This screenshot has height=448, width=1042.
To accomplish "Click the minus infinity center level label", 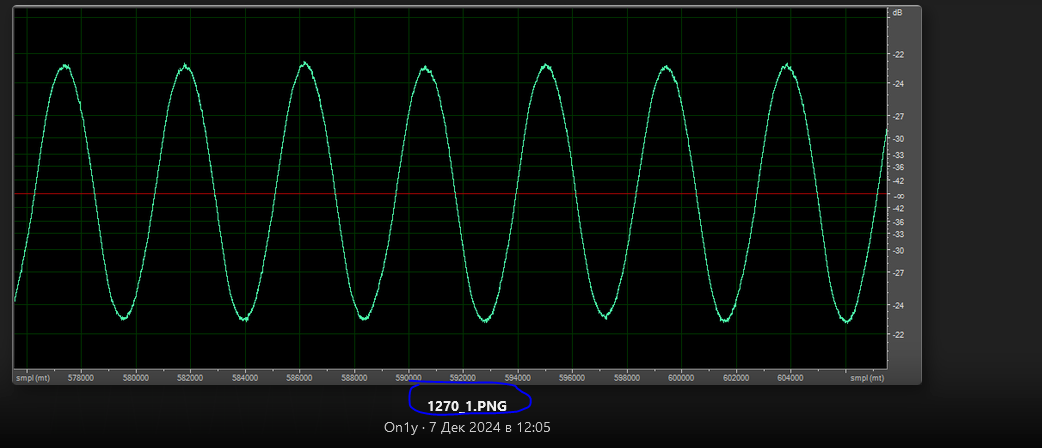I will 898,196.
